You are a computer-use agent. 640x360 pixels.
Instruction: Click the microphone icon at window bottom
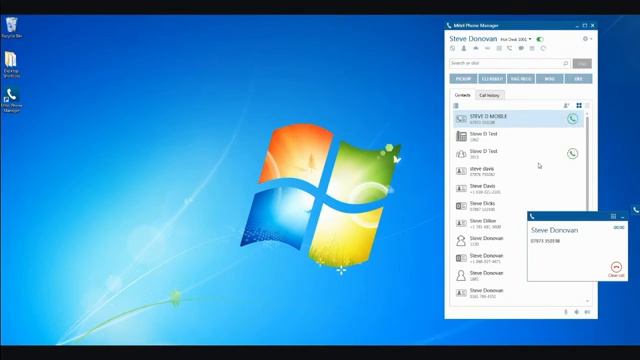click(566, 312)
